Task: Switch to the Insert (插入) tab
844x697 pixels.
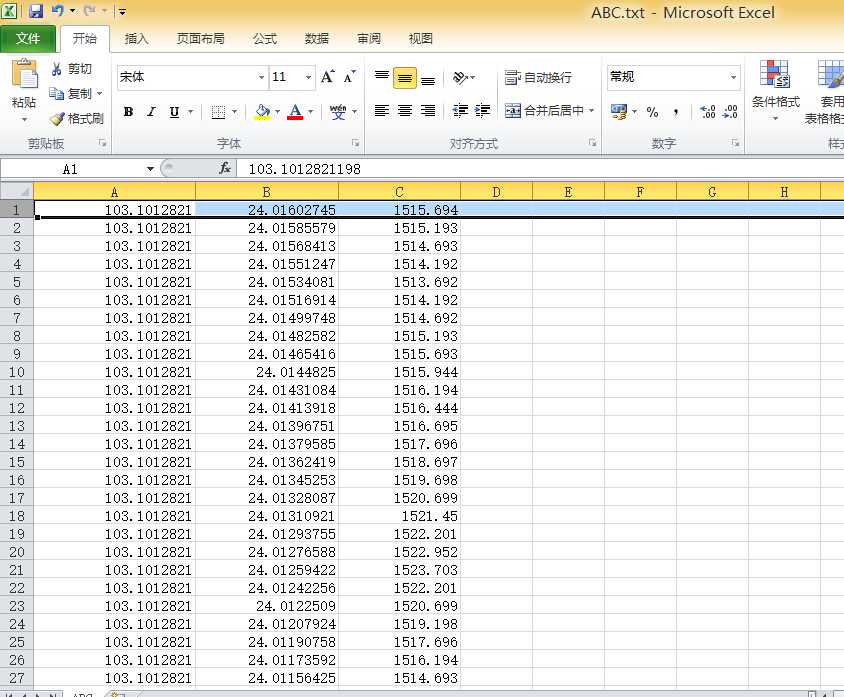Action: (136, 39)
